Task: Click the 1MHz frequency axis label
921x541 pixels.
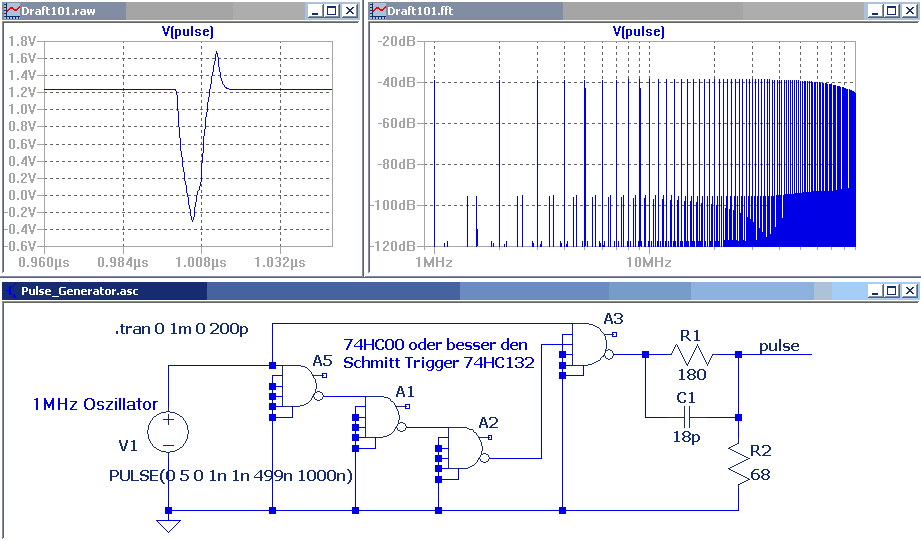Action: tap(433, 262)
